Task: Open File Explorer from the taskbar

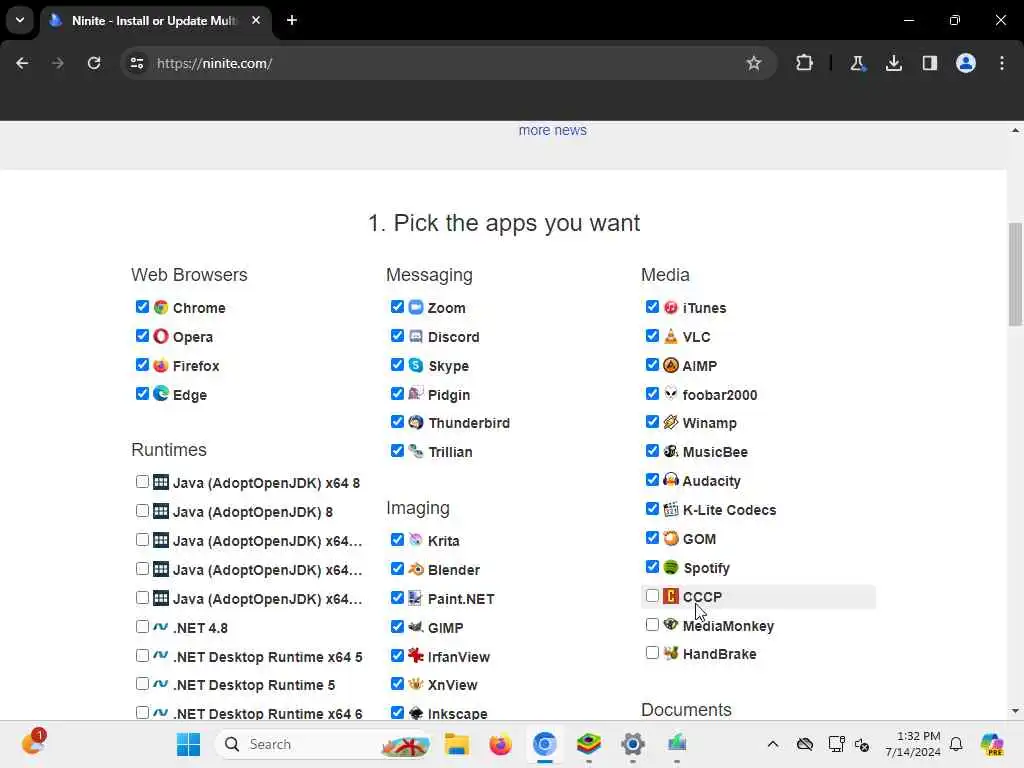Action: coord(456,744)
